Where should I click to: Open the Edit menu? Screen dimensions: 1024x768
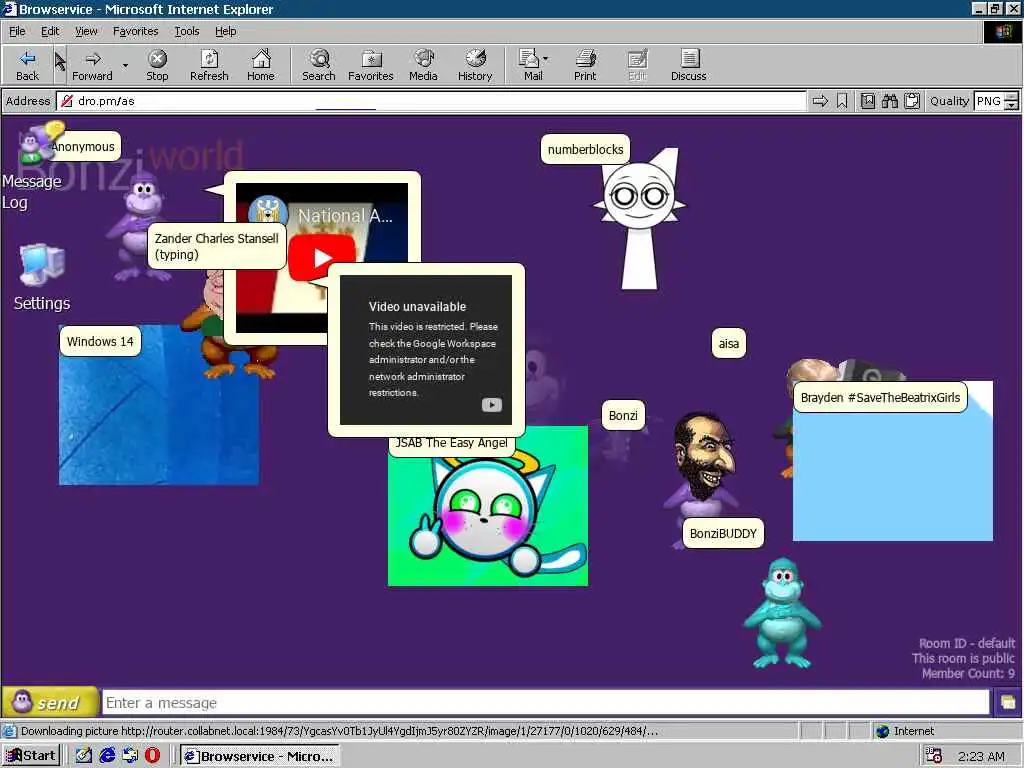[x=50, y=31]
